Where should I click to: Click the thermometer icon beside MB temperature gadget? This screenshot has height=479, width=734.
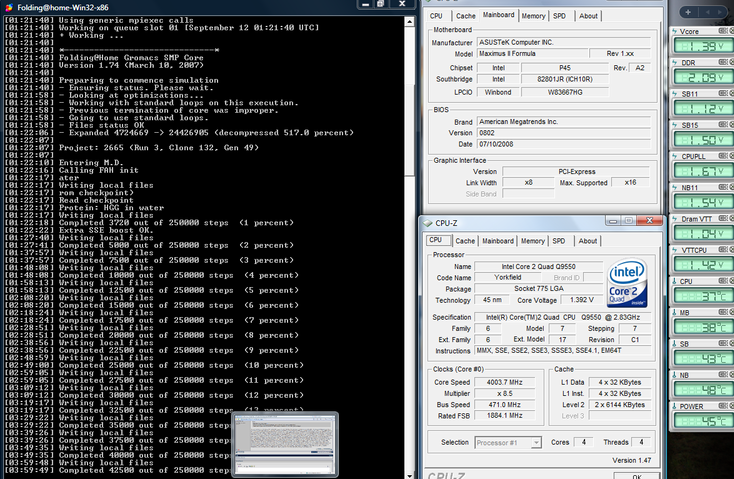(675, 312)
